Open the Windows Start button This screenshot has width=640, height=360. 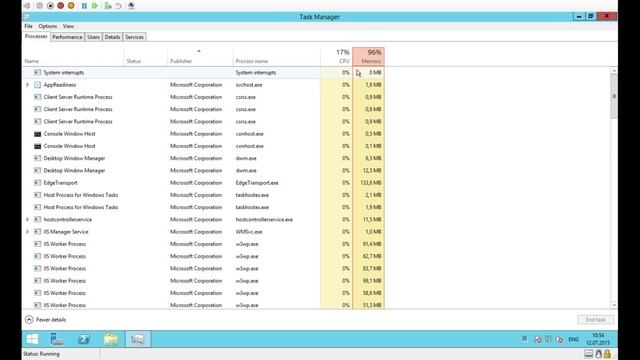32,339
